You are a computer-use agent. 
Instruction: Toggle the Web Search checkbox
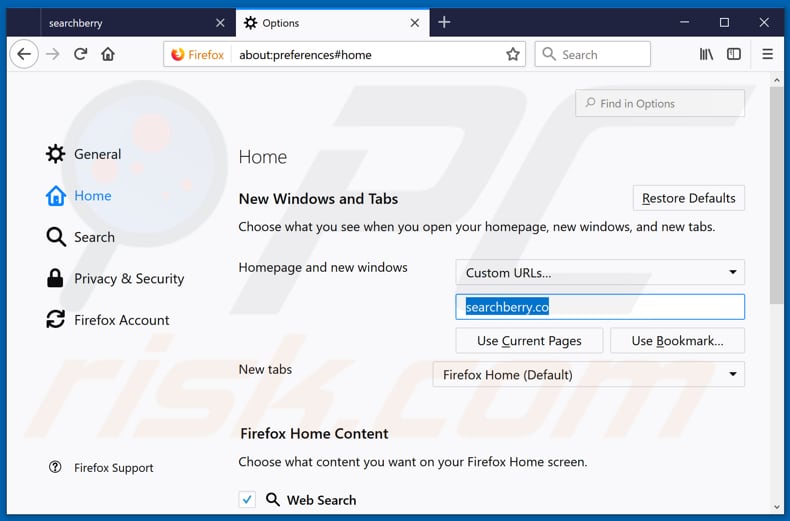pyautogui.click(x=247, y=500)
